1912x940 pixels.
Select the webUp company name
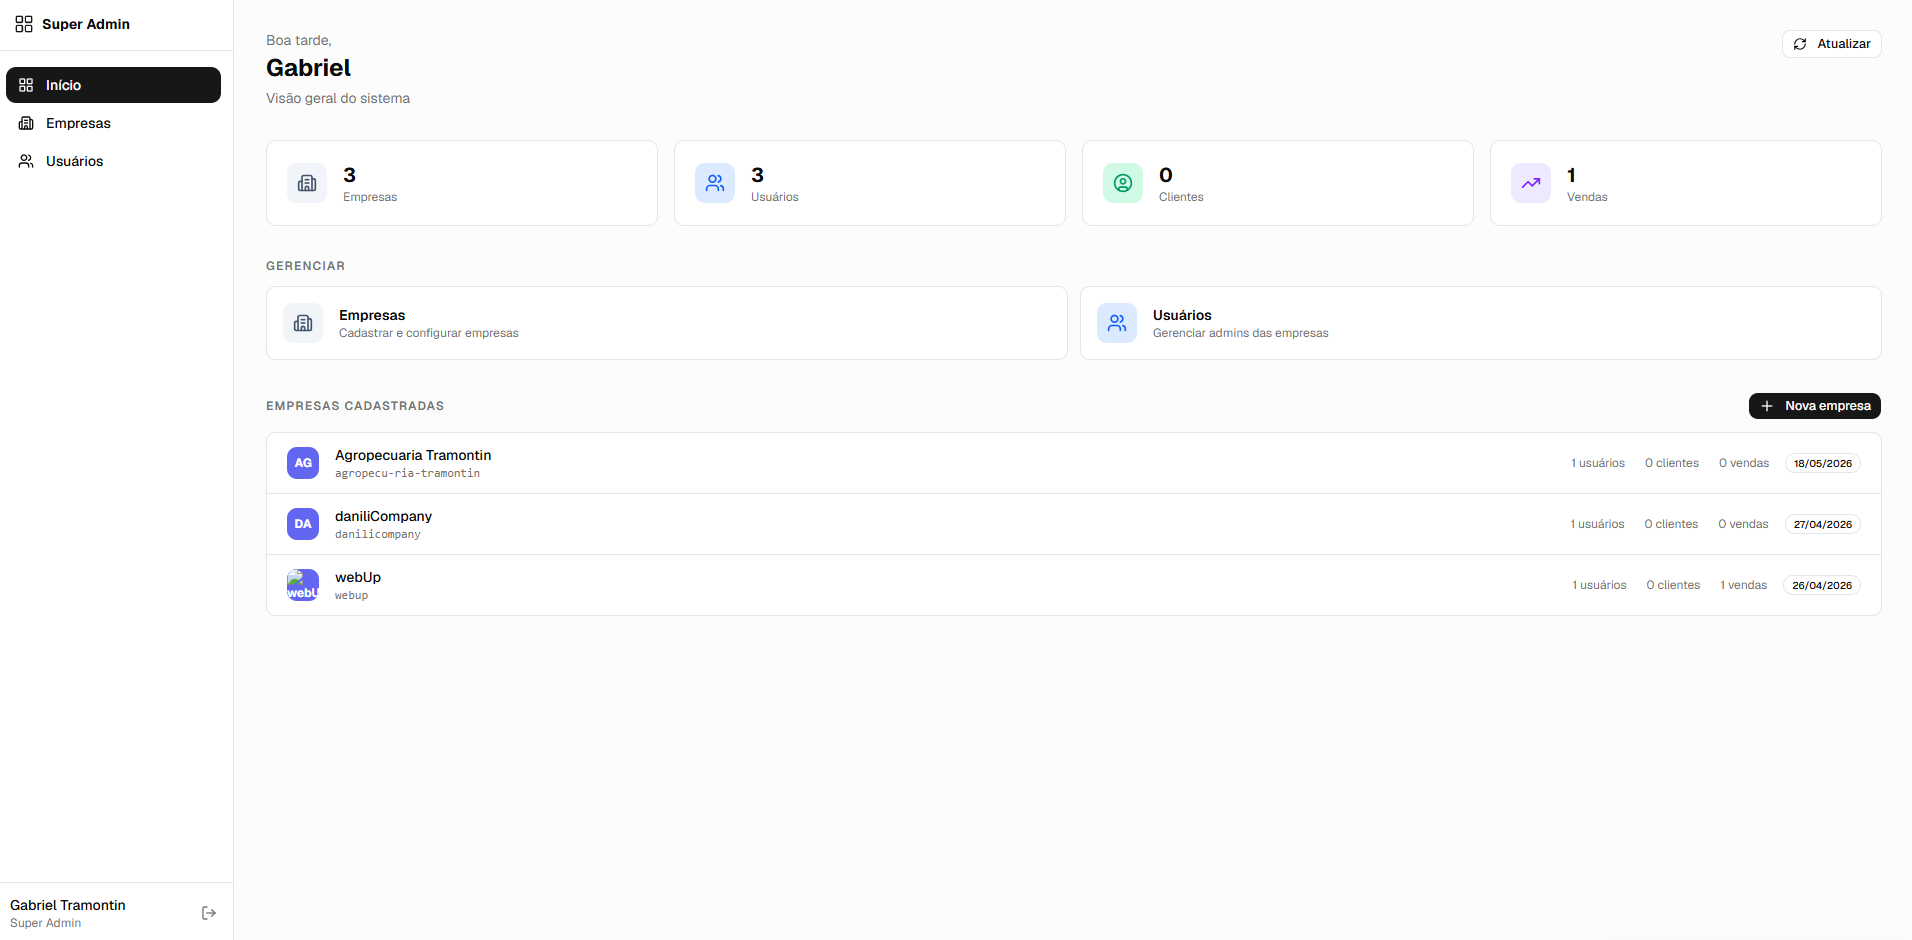click(358, 577)
